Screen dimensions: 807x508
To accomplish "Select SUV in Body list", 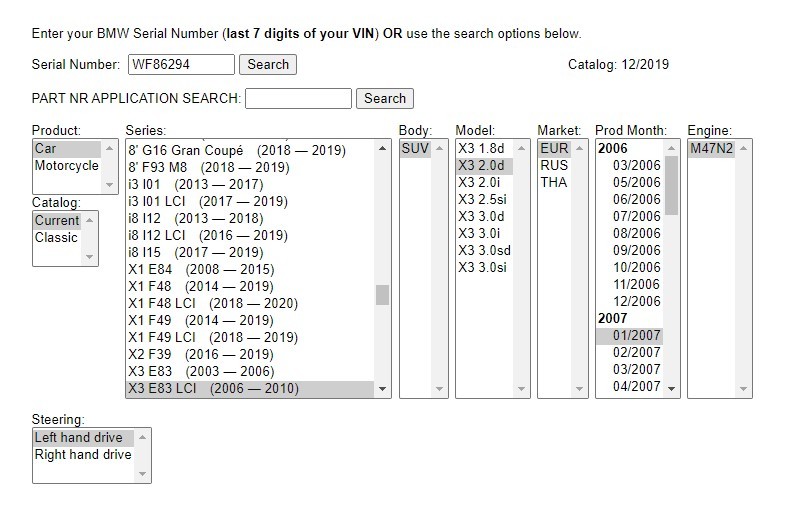I will tap(415, 149).
